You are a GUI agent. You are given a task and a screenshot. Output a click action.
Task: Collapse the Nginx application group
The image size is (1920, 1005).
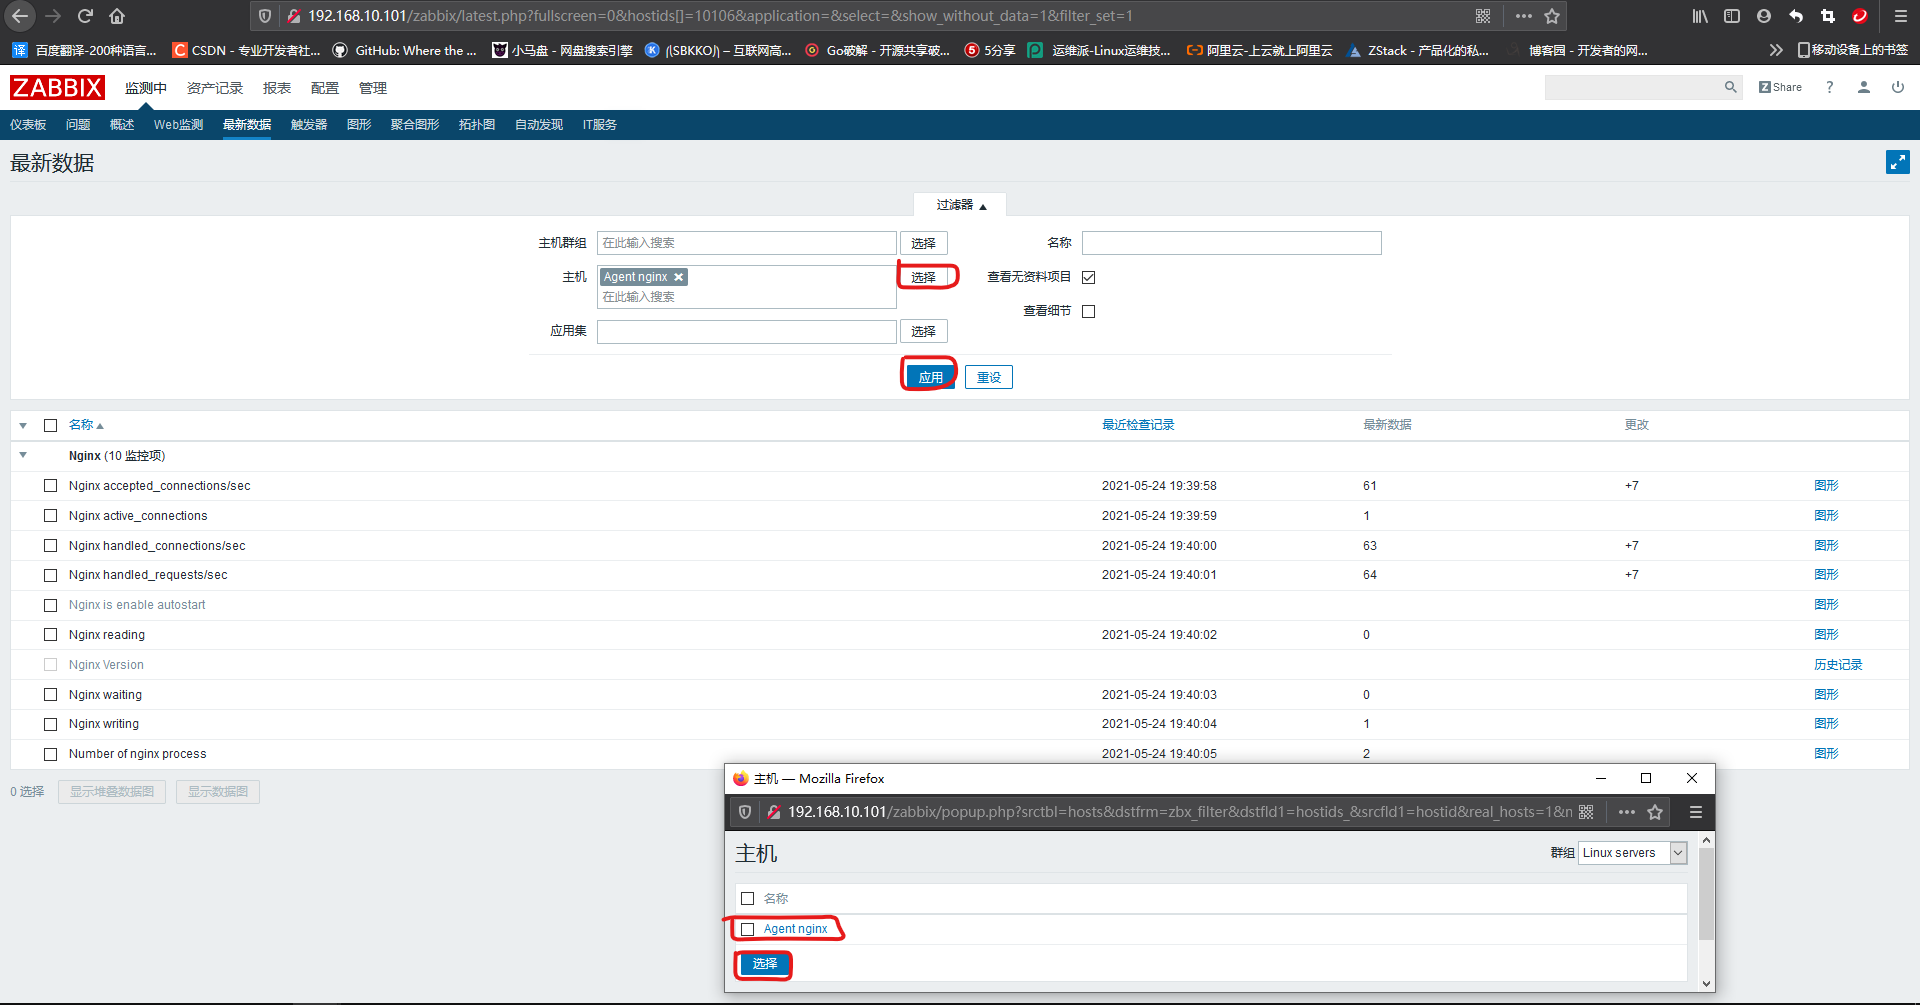tap(23, 455)
